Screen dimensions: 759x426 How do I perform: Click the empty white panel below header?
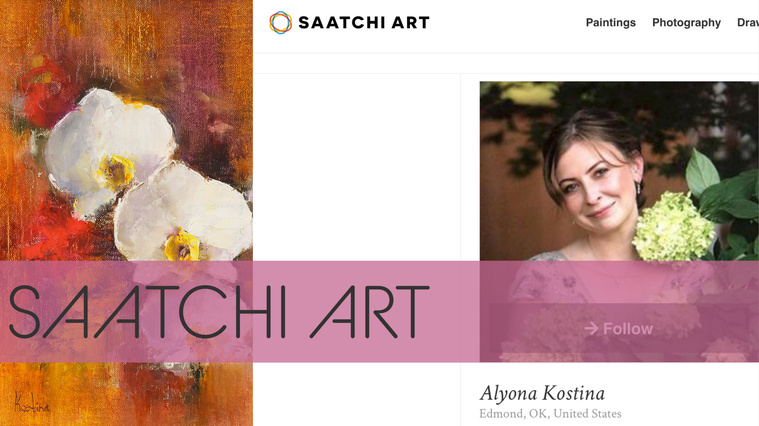tap(357, 167)
